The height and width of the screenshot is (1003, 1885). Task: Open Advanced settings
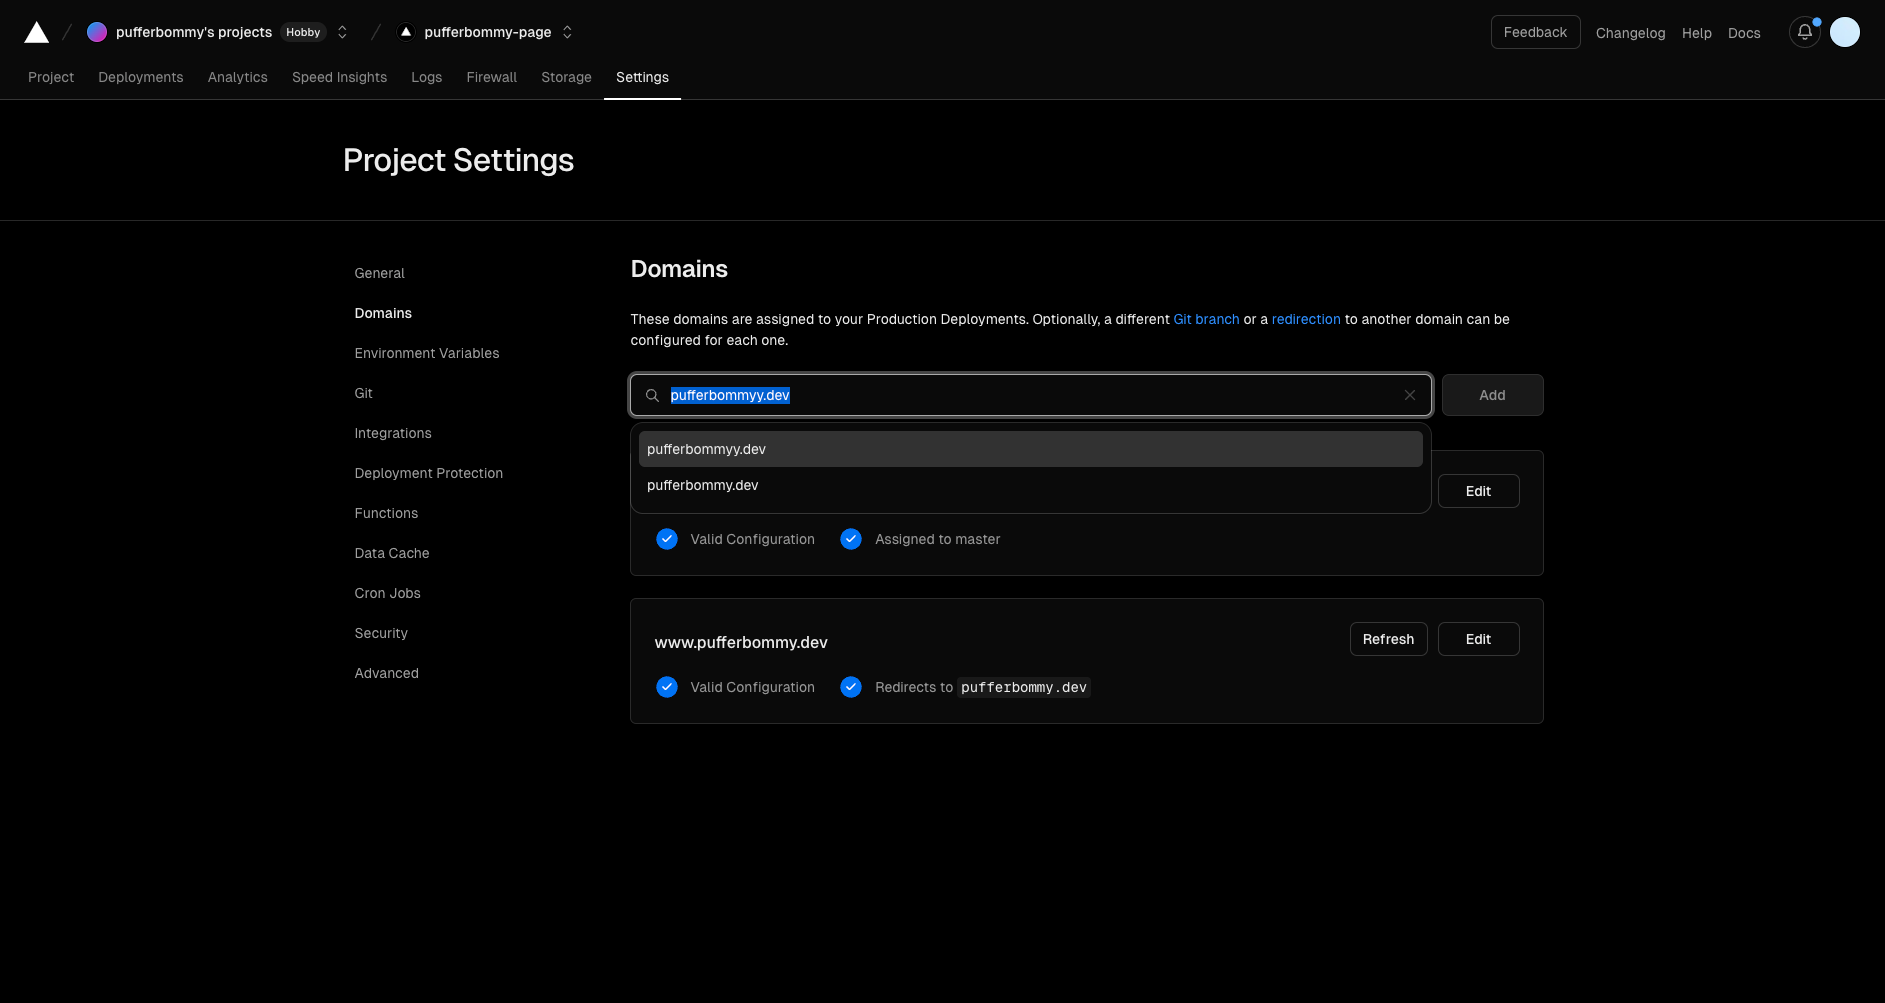[x=387, y=673]
